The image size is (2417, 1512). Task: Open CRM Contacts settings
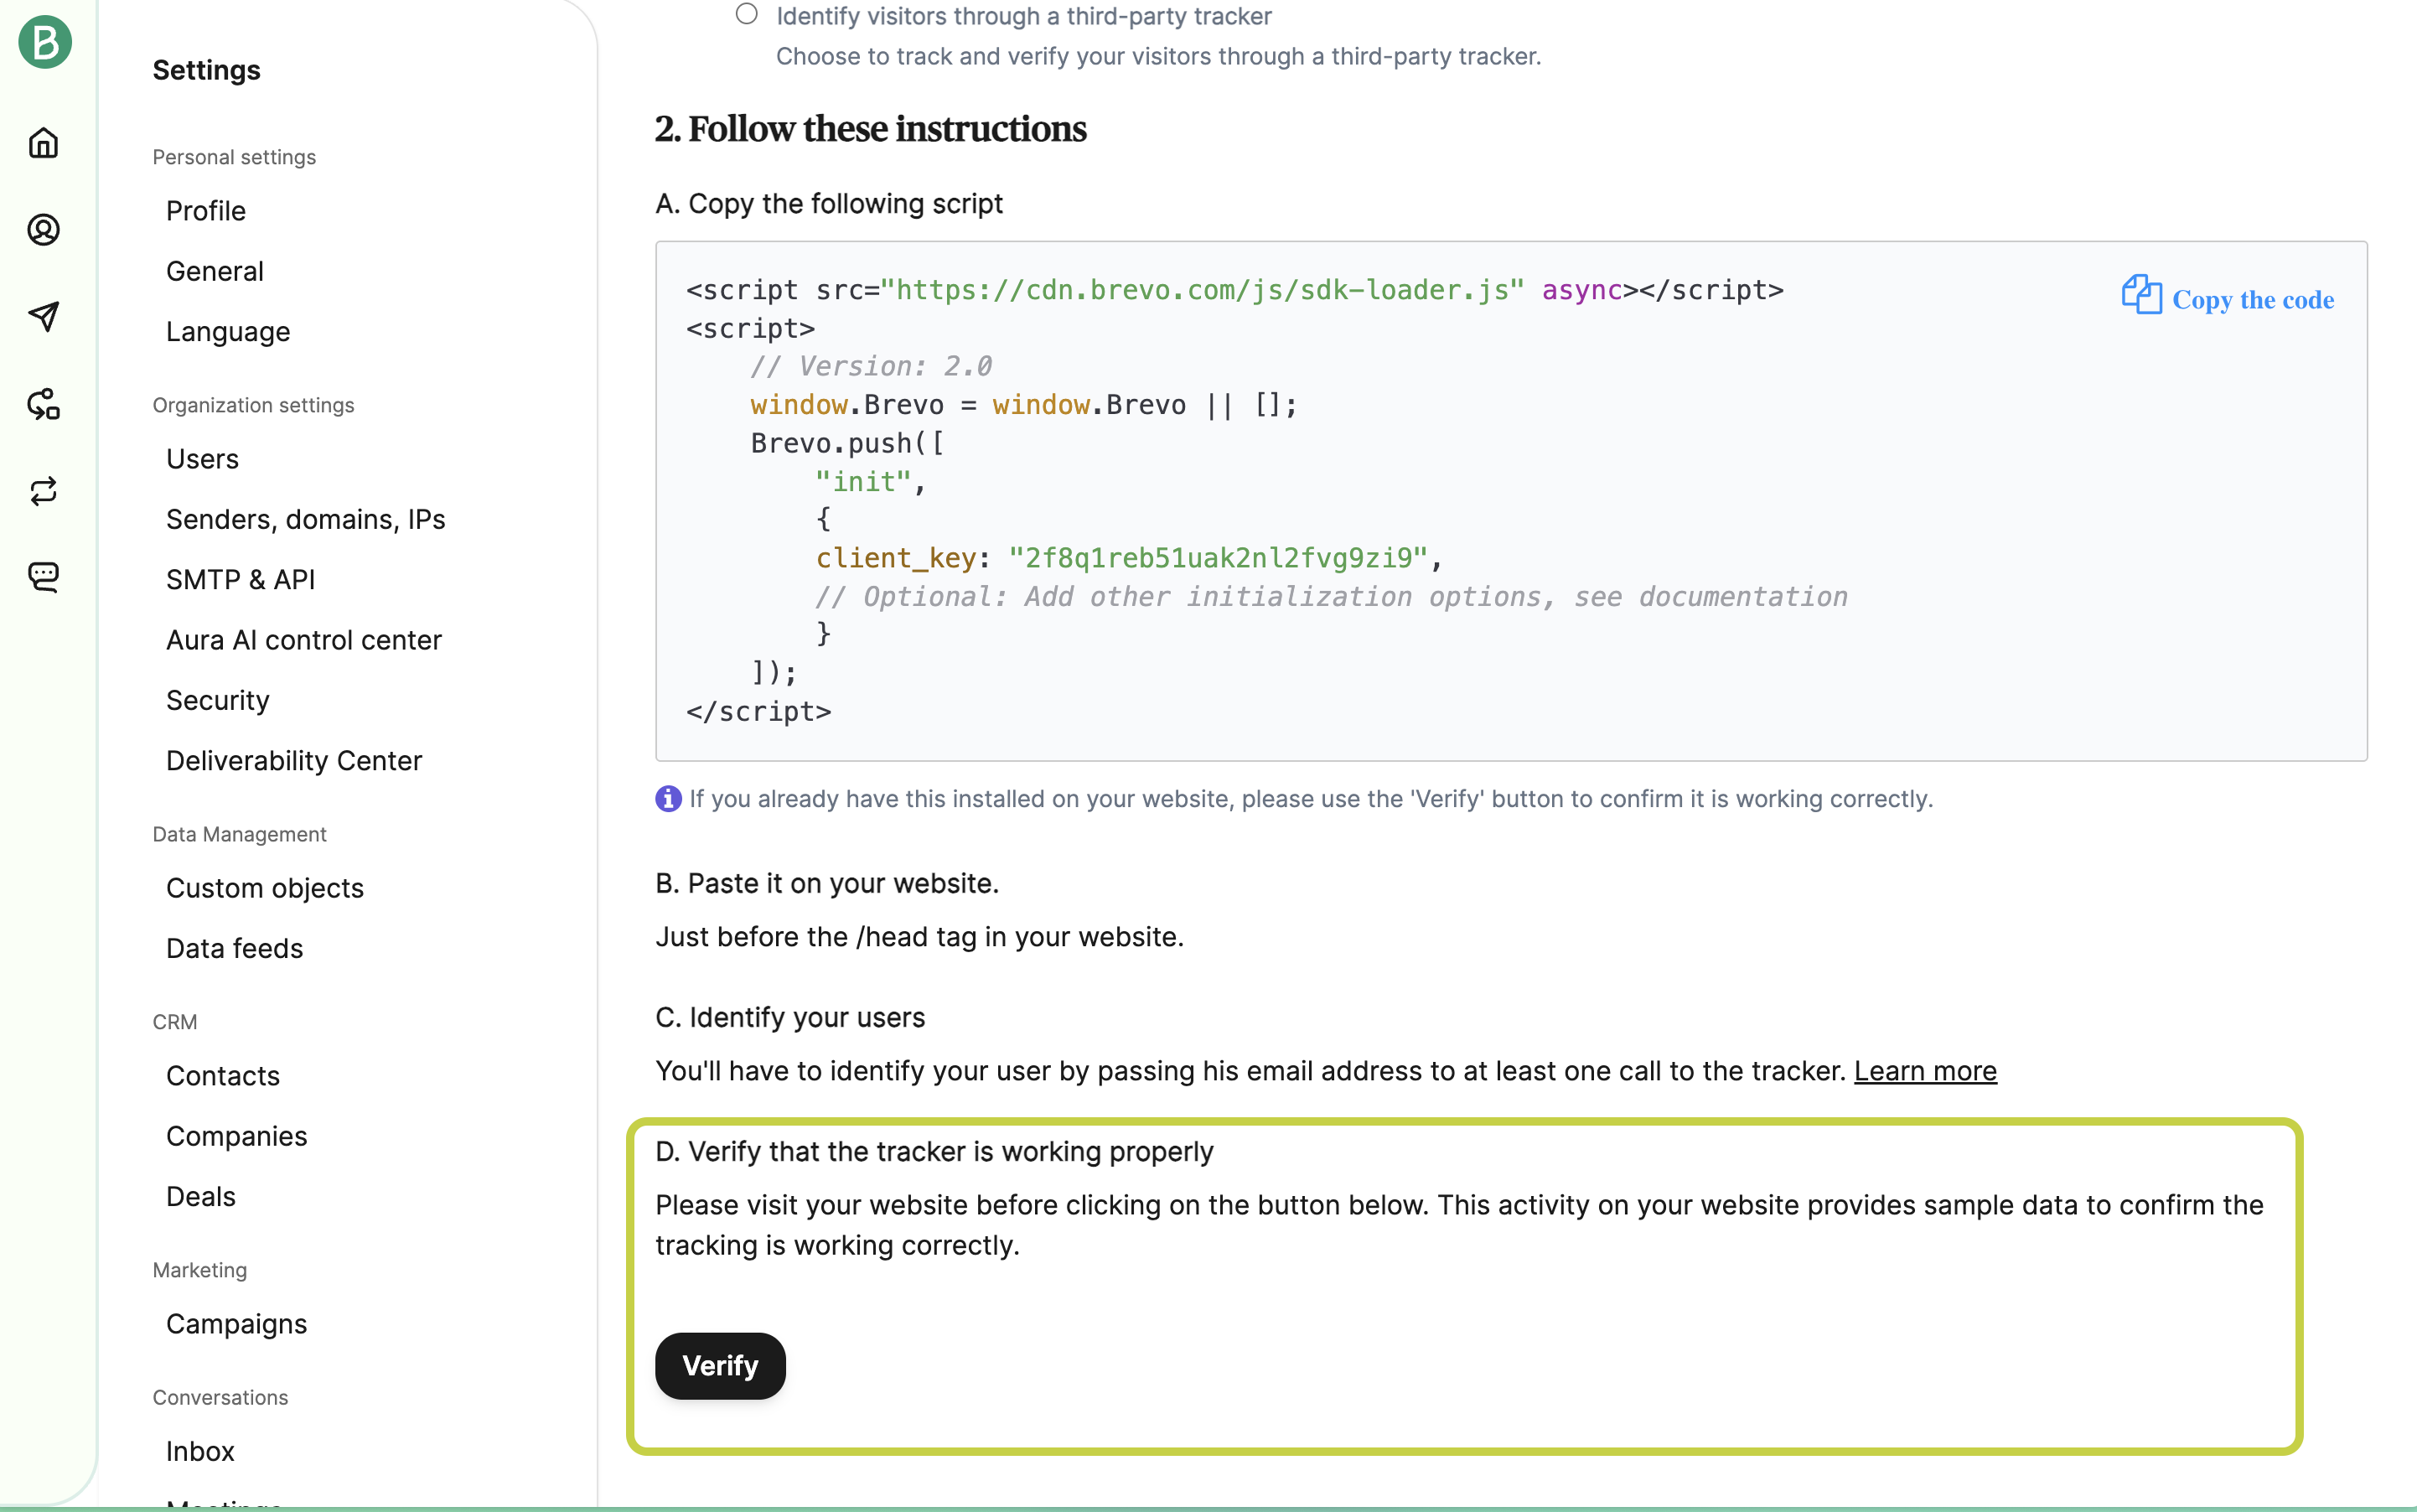223,1076
